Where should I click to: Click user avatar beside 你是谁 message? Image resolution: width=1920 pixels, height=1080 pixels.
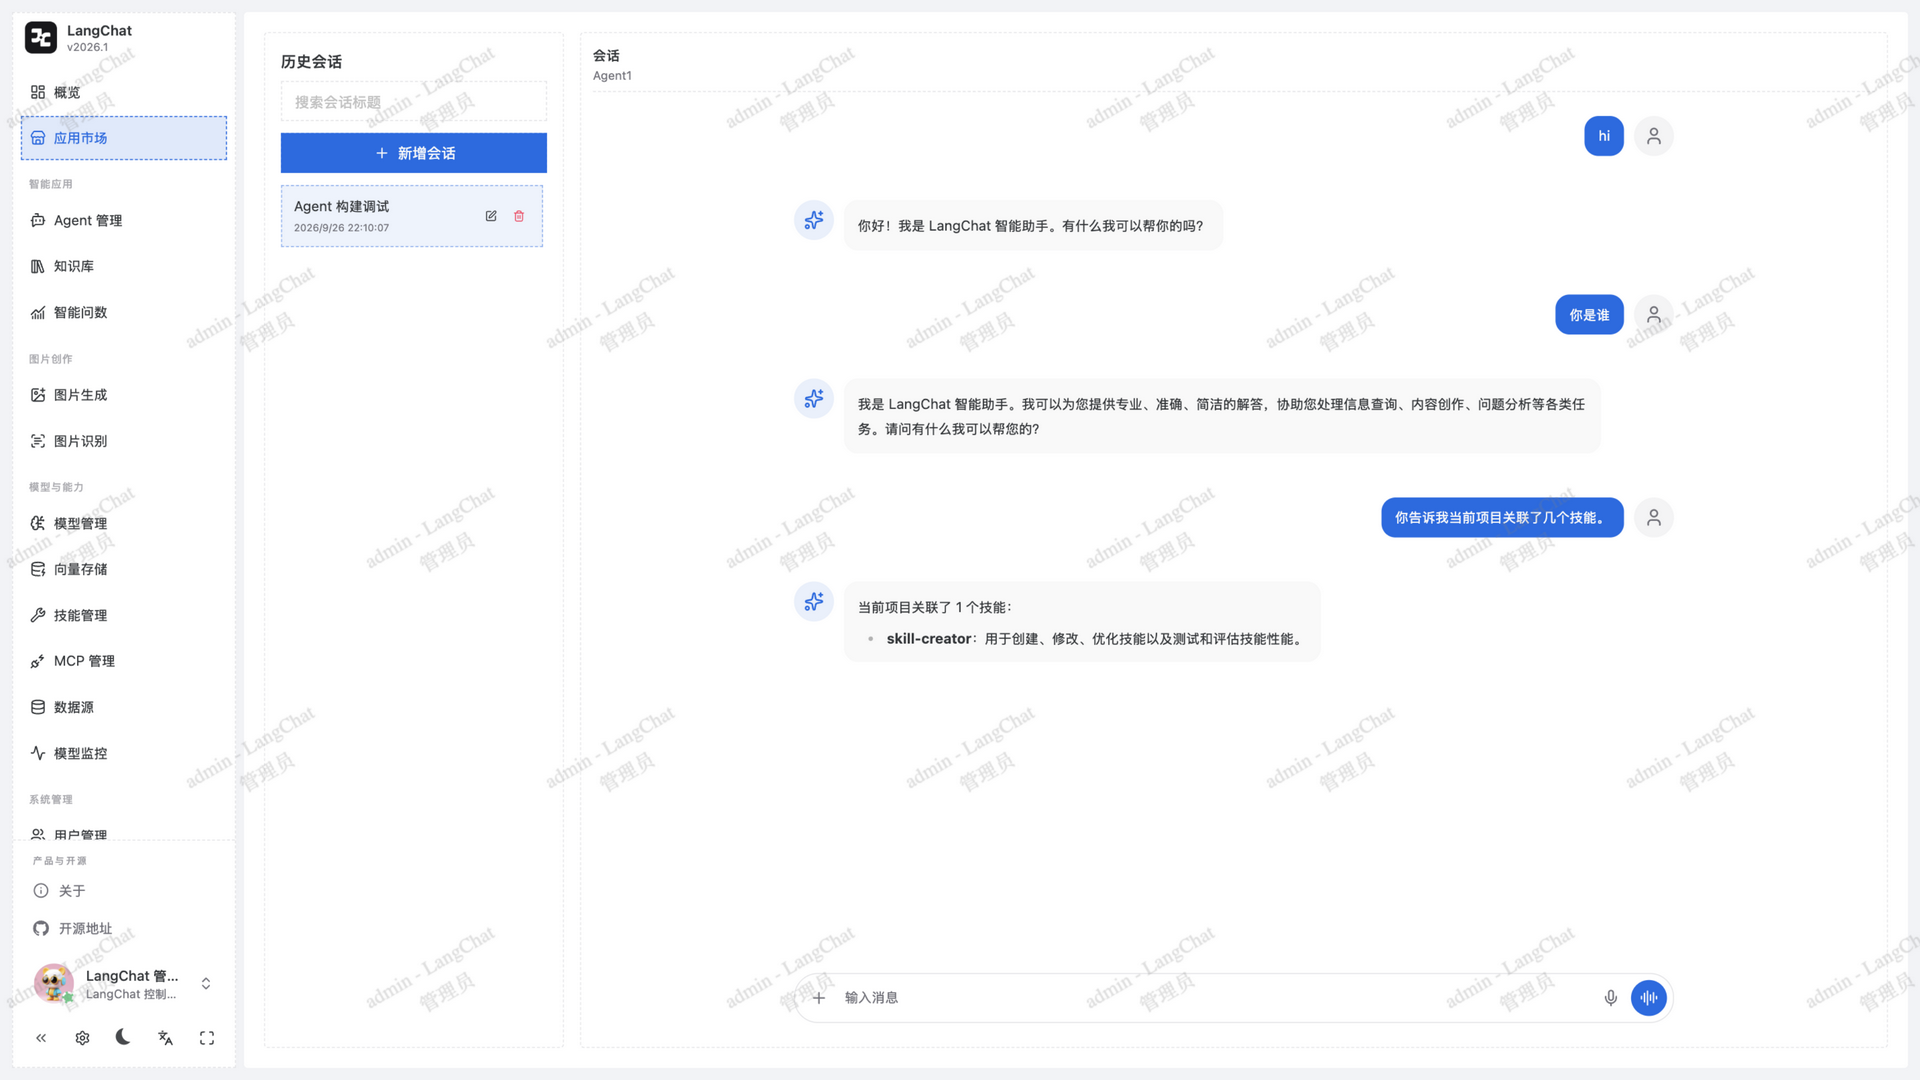[x=1654, y=315]
